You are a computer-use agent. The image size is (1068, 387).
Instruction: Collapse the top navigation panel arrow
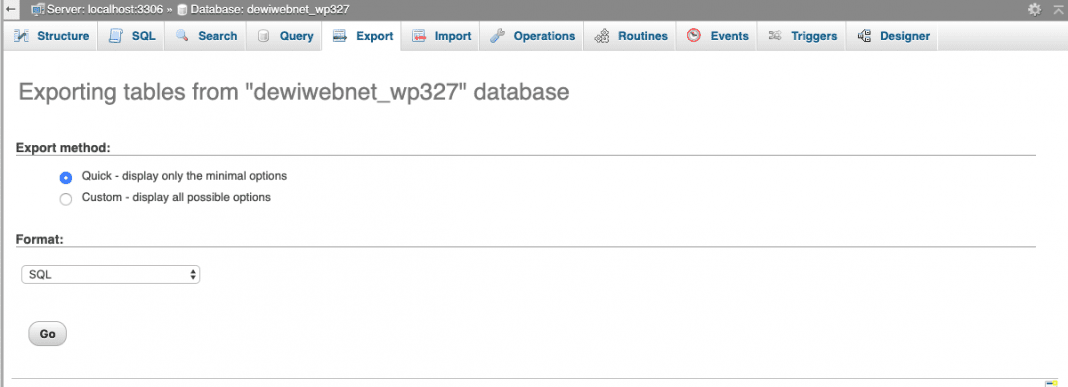click(x=1058, y=10)
